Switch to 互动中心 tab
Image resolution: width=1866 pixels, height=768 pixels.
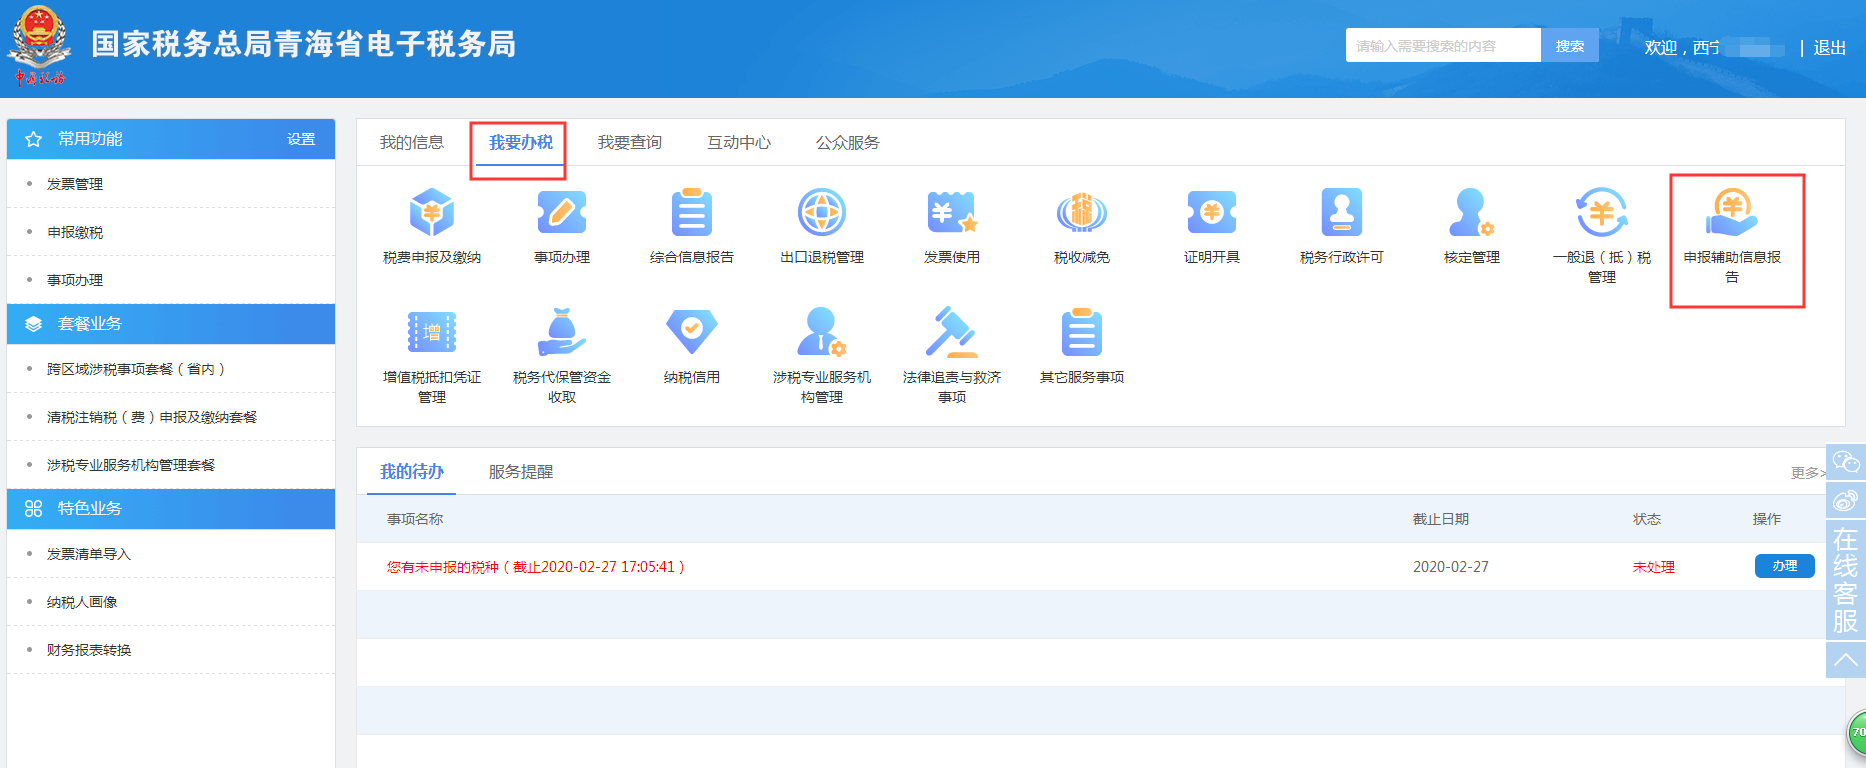click(x=738, y=142)
